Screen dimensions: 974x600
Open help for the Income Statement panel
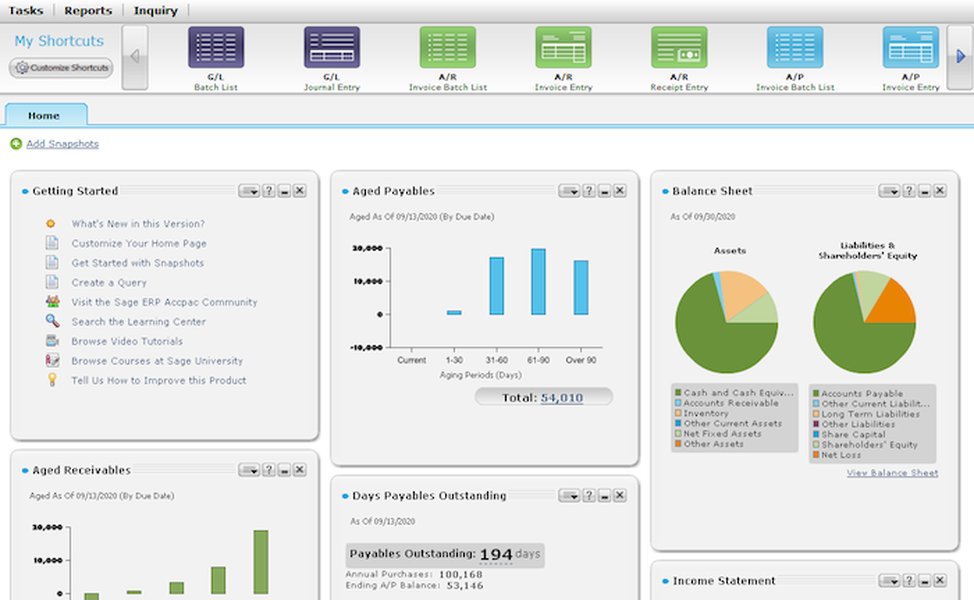(x=909, y=580)
